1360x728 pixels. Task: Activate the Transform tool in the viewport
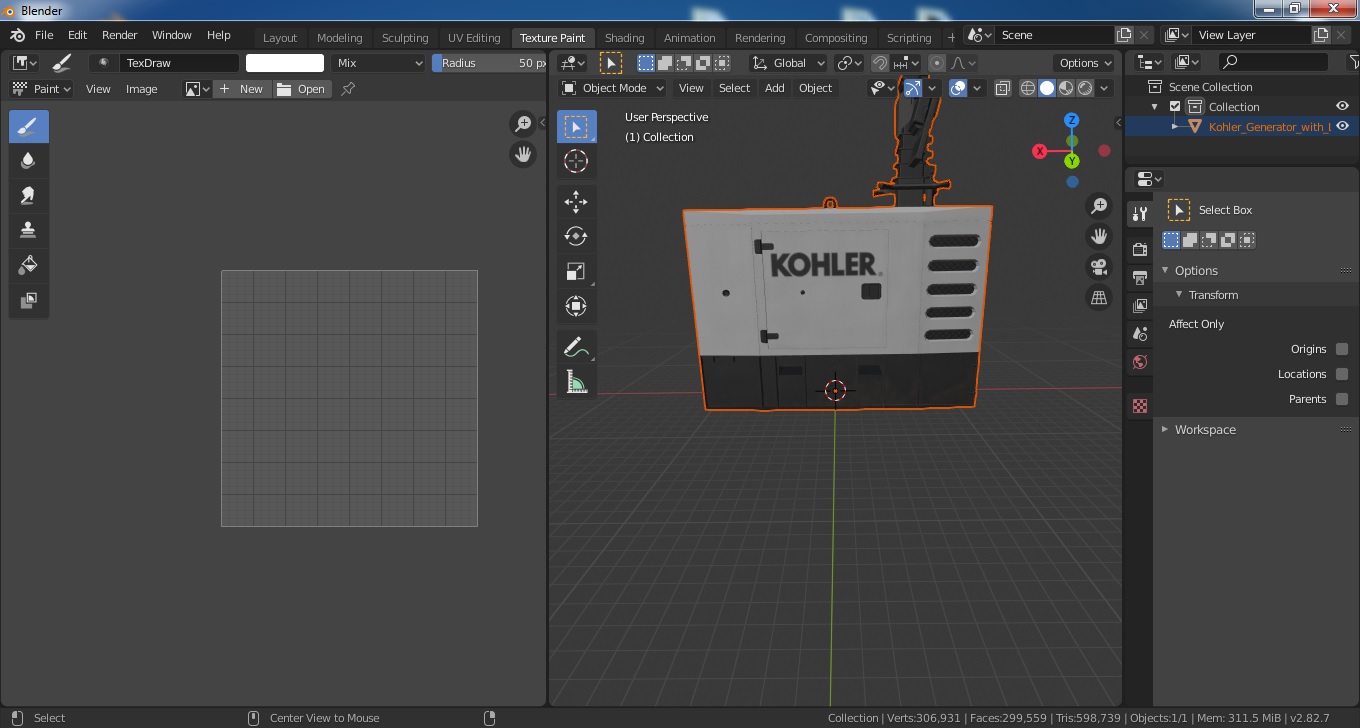[x=576, y=306]
